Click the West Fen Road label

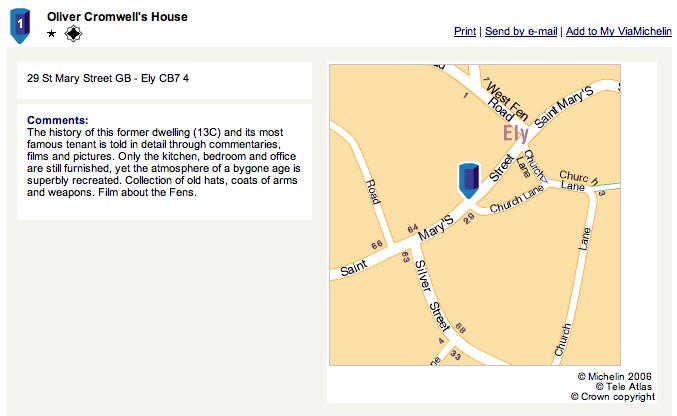coord(505,102)
